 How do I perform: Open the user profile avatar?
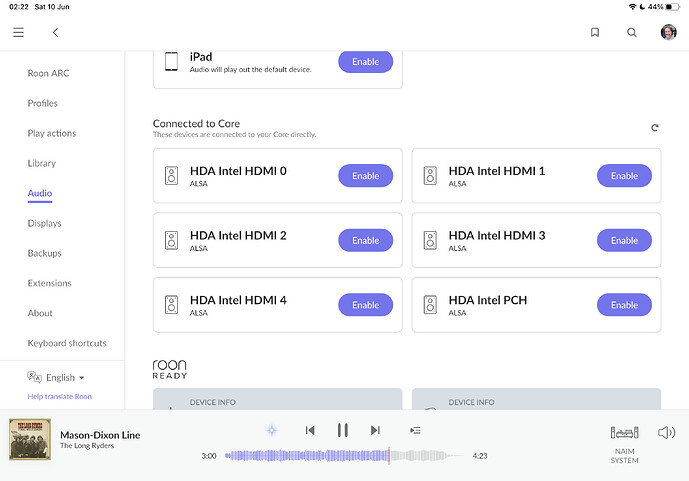tap(668, 32)
